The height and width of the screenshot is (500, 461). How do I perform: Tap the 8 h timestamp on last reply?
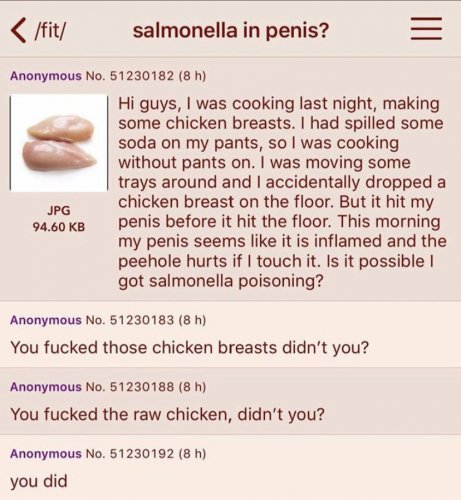coord(192,454)
